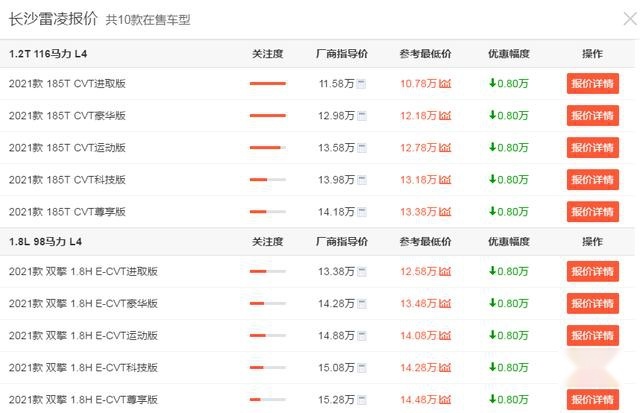Image resolution: width=640 pixels, height=413 pixels.
Task: Select model 2021款 185T CVT豪华版
Action: click(x=67, y=115)
